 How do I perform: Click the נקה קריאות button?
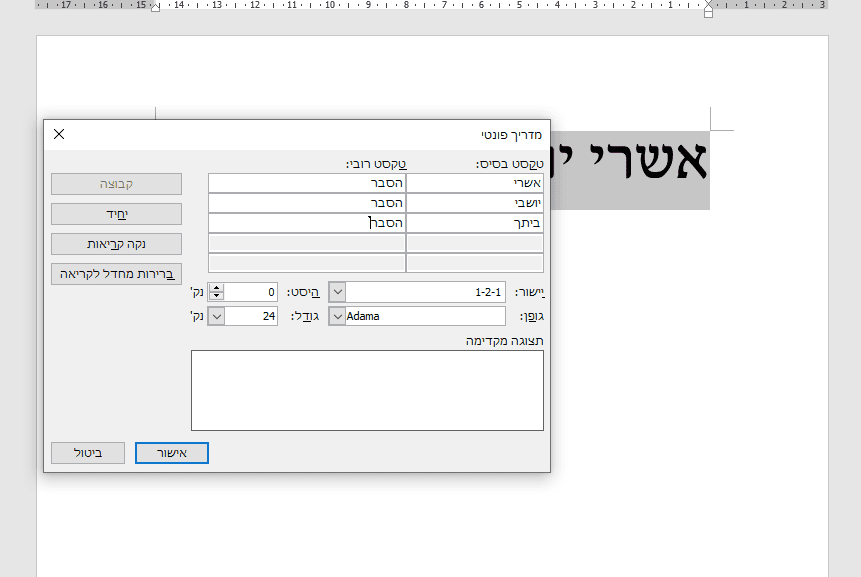tap(116, 244)
